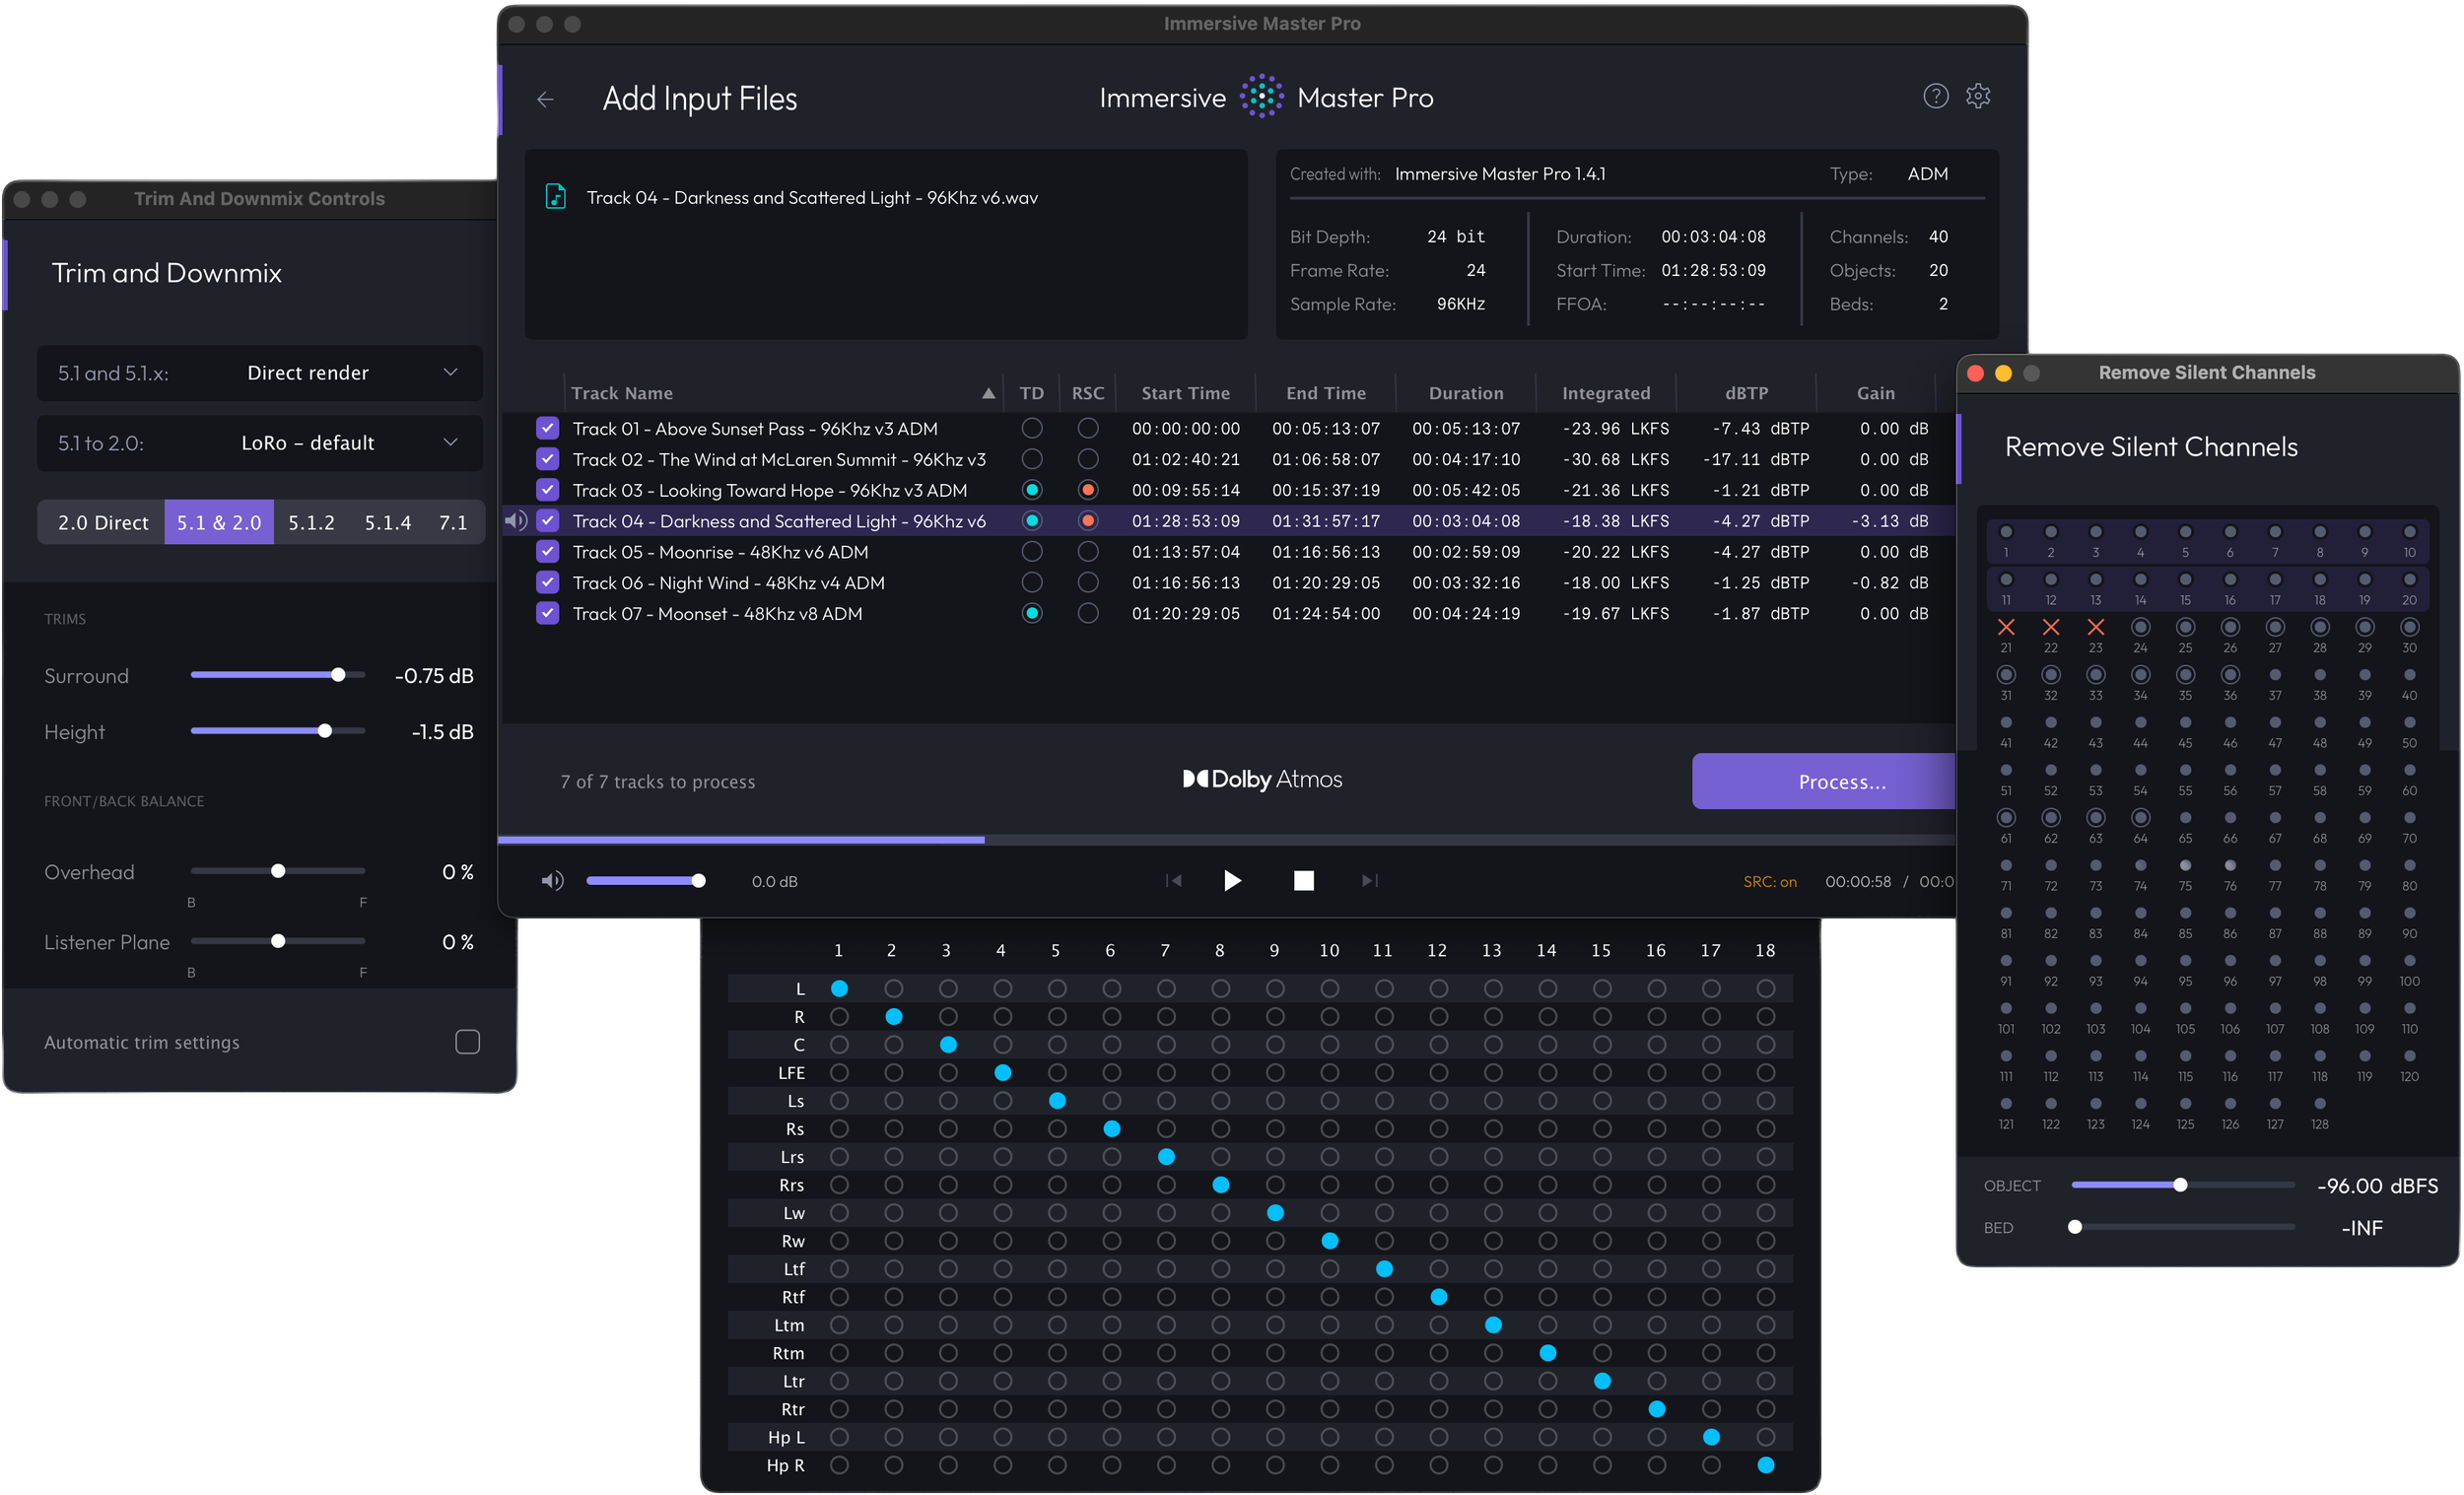Adjust the Surround trim slider handle

pyautogui.click(x=338, y=675)
